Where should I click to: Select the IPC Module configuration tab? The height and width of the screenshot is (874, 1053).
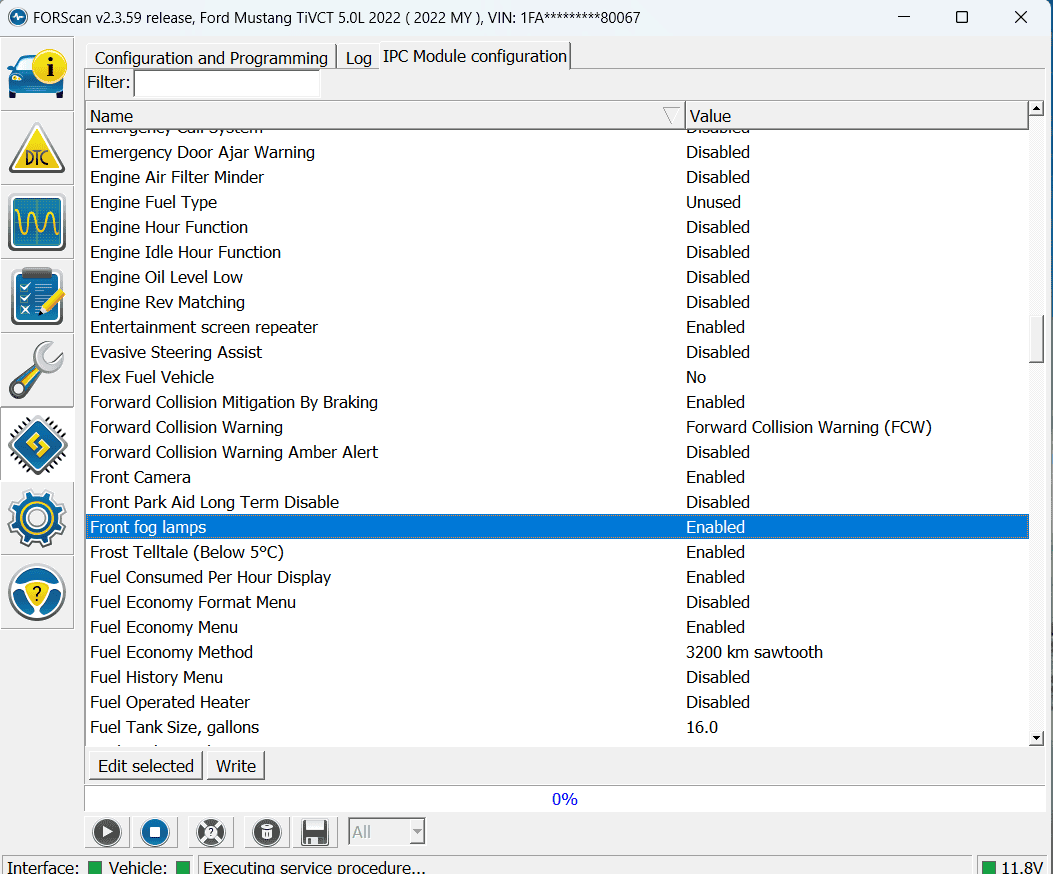[x=475, y=56]
